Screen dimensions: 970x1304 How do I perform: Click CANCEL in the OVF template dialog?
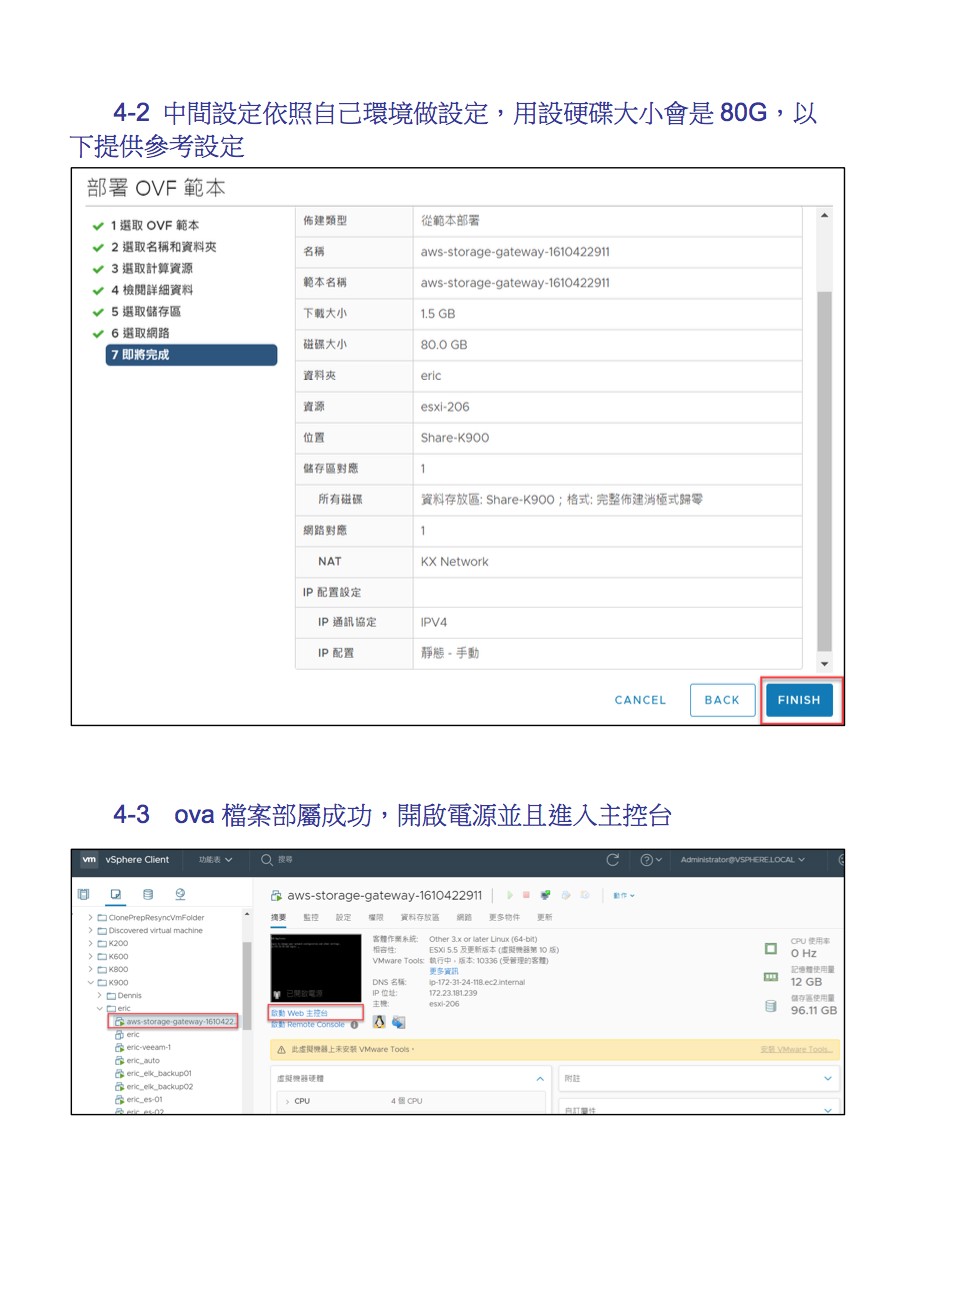pos(640,700)
